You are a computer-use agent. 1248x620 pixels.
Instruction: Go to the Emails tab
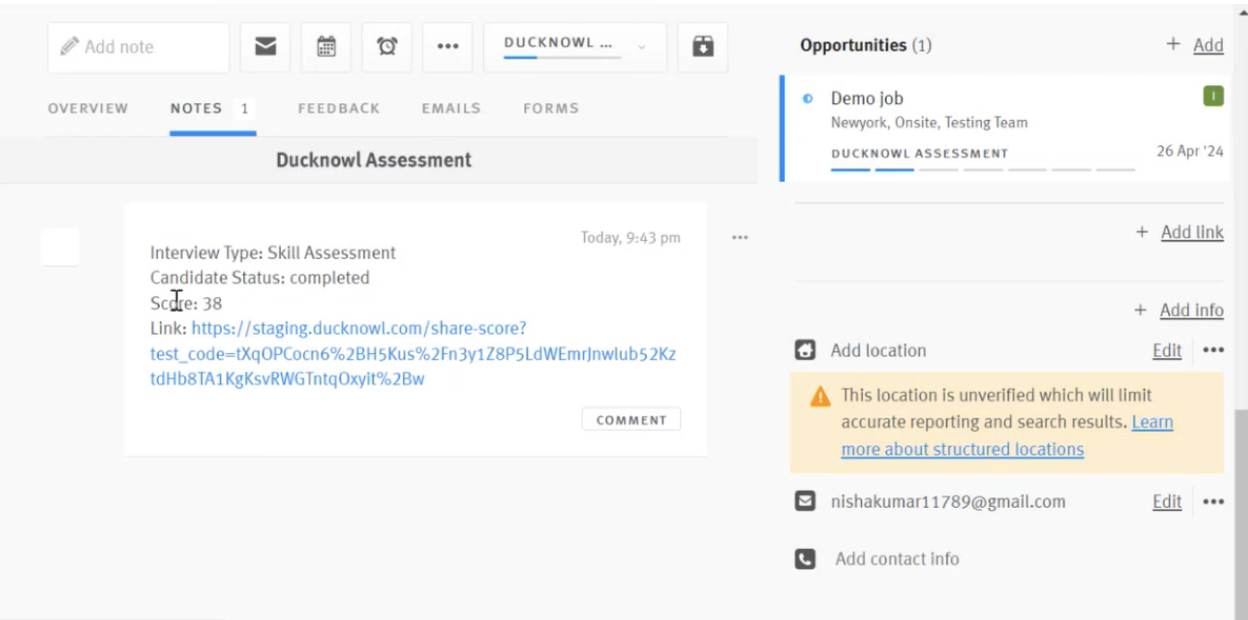(x=451, y=108)
